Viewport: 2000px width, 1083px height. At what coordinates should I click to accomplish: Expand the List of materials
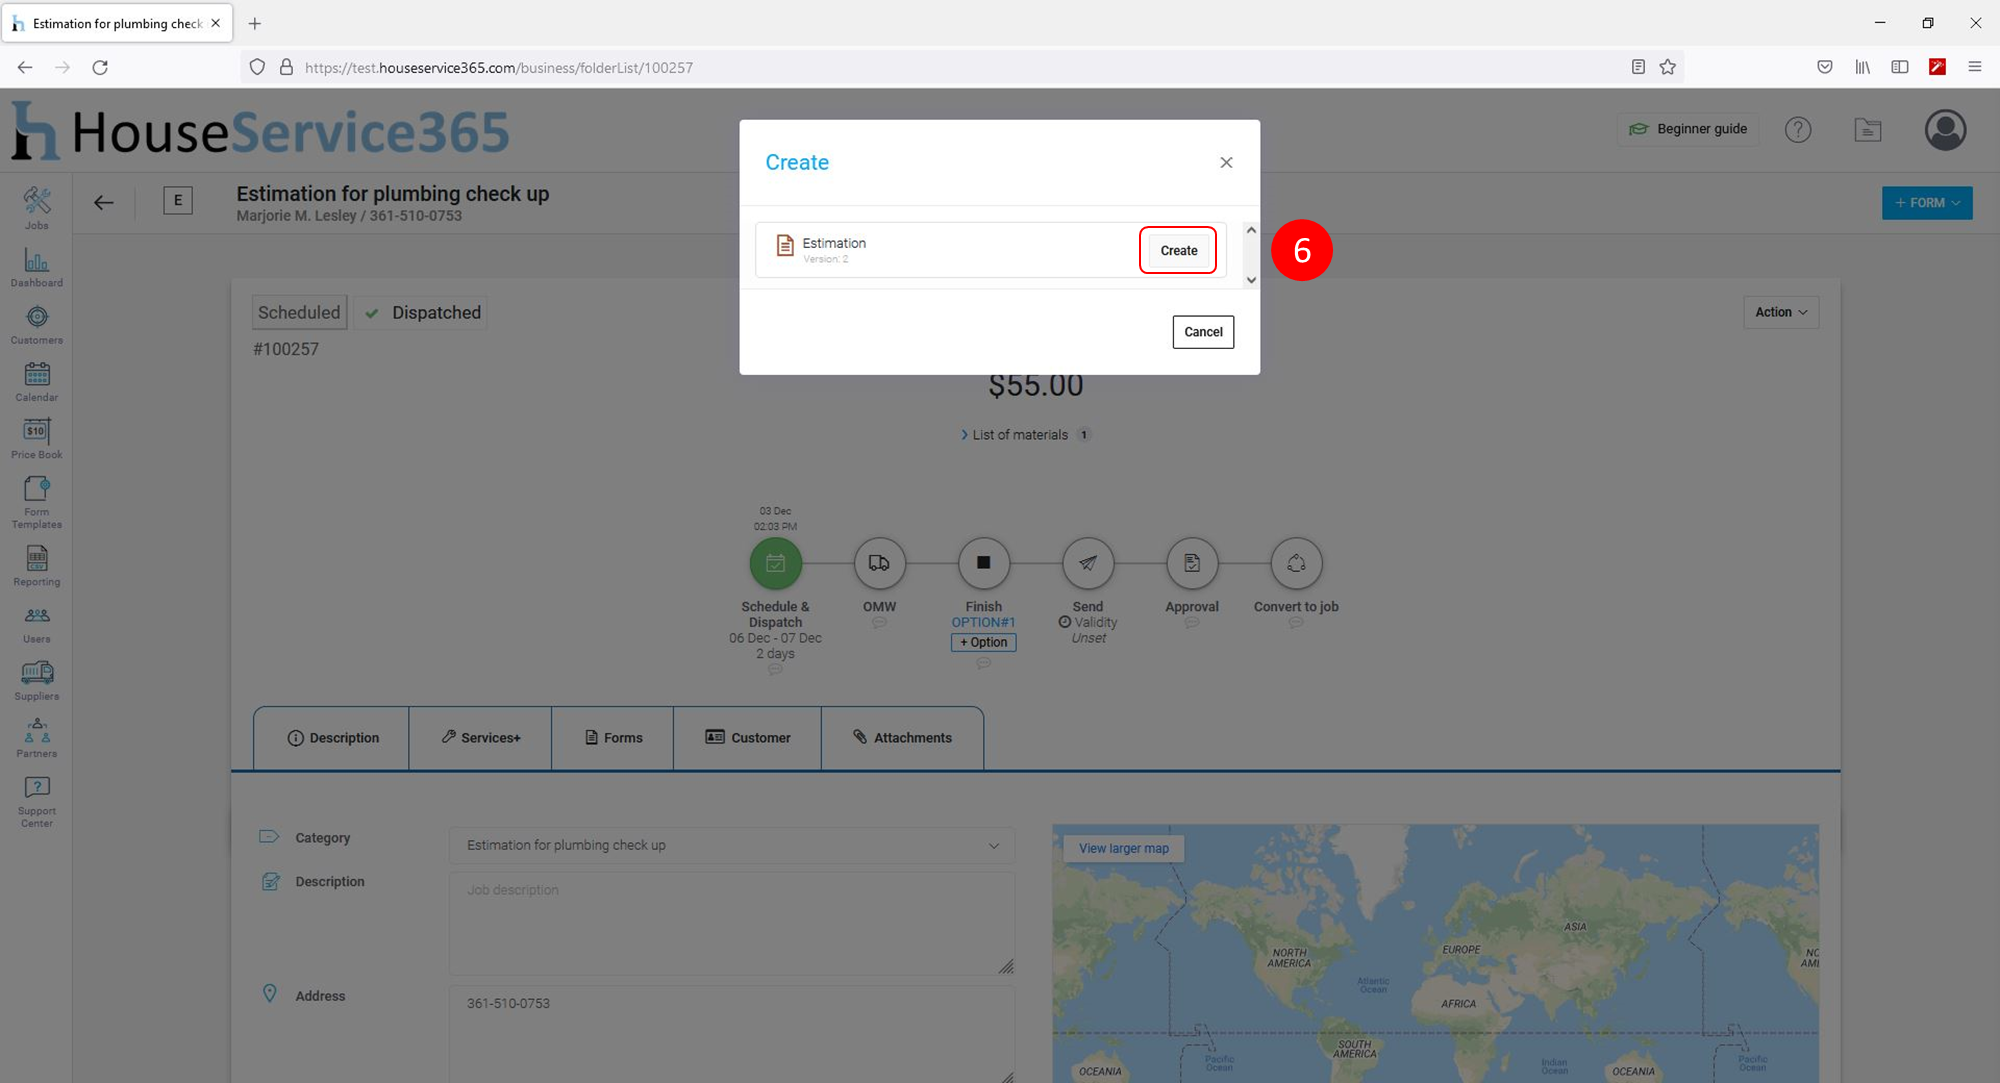1020,435
